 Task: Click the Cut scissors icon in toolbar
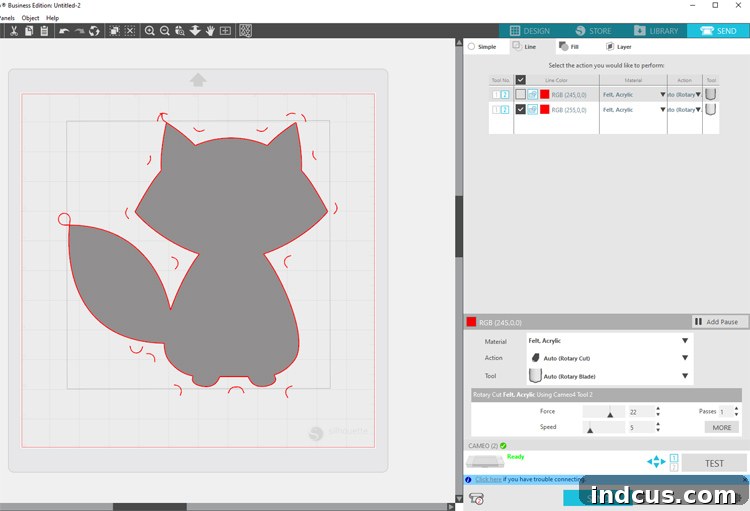[14, 31]
